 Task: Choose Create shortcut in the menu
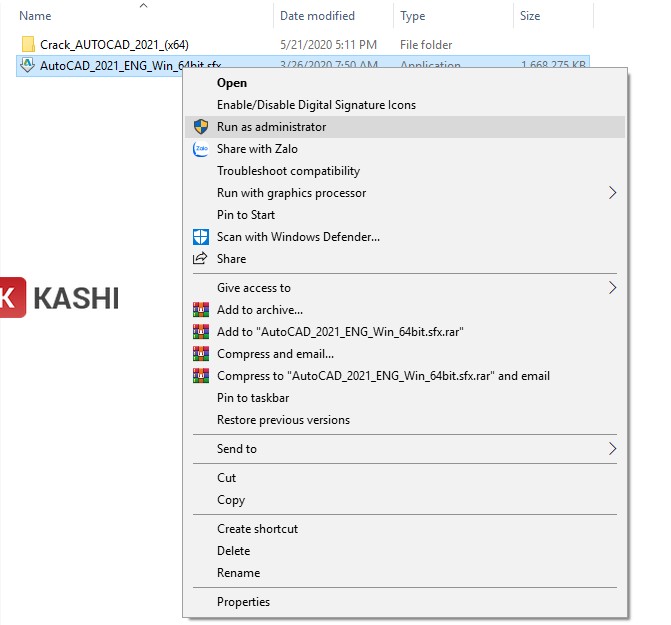pos(257,529)
